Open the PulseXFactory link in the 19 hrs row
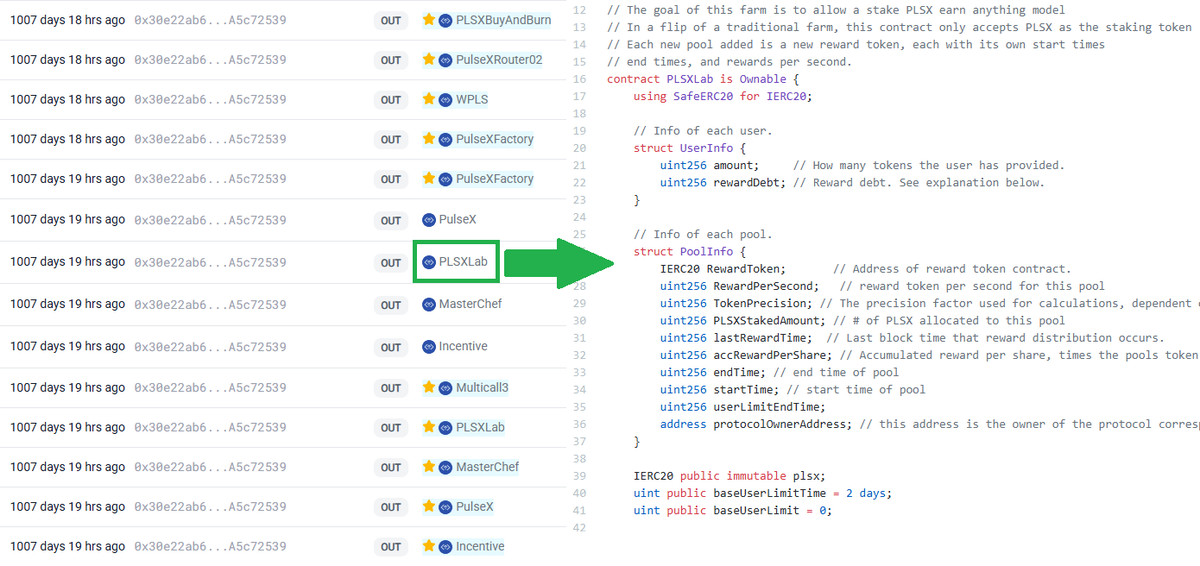Screen dimensions: 1200x566 (x=495, y=179)
